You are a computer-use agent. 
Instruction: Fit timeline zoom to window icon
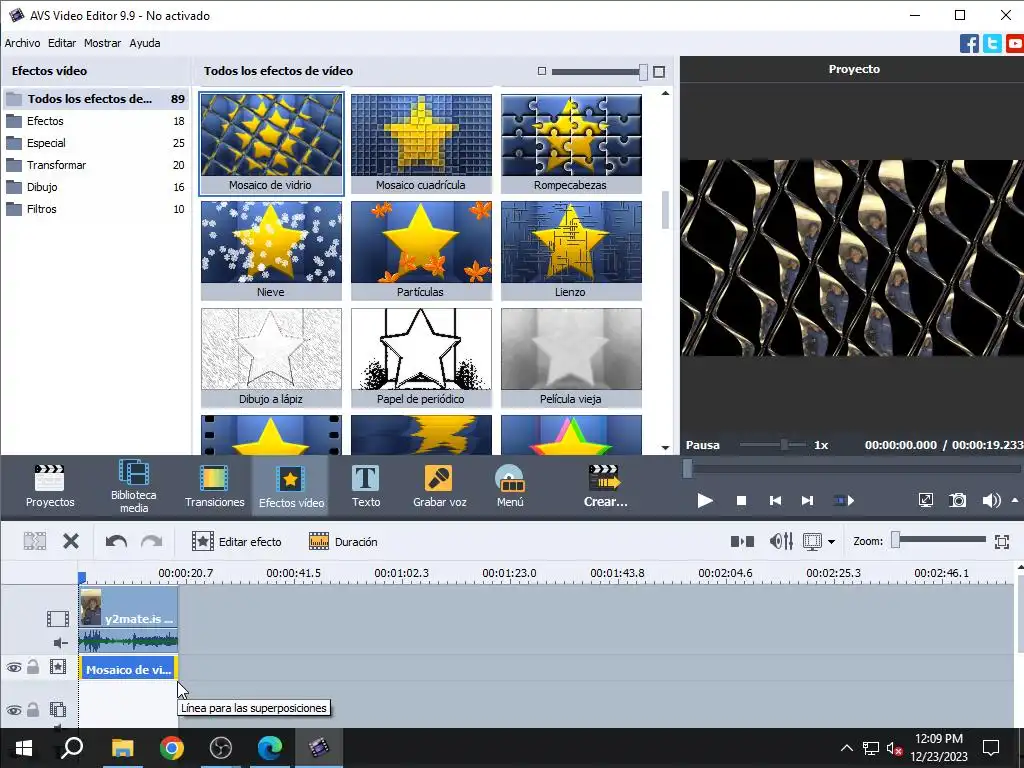tap(1002, 541)
